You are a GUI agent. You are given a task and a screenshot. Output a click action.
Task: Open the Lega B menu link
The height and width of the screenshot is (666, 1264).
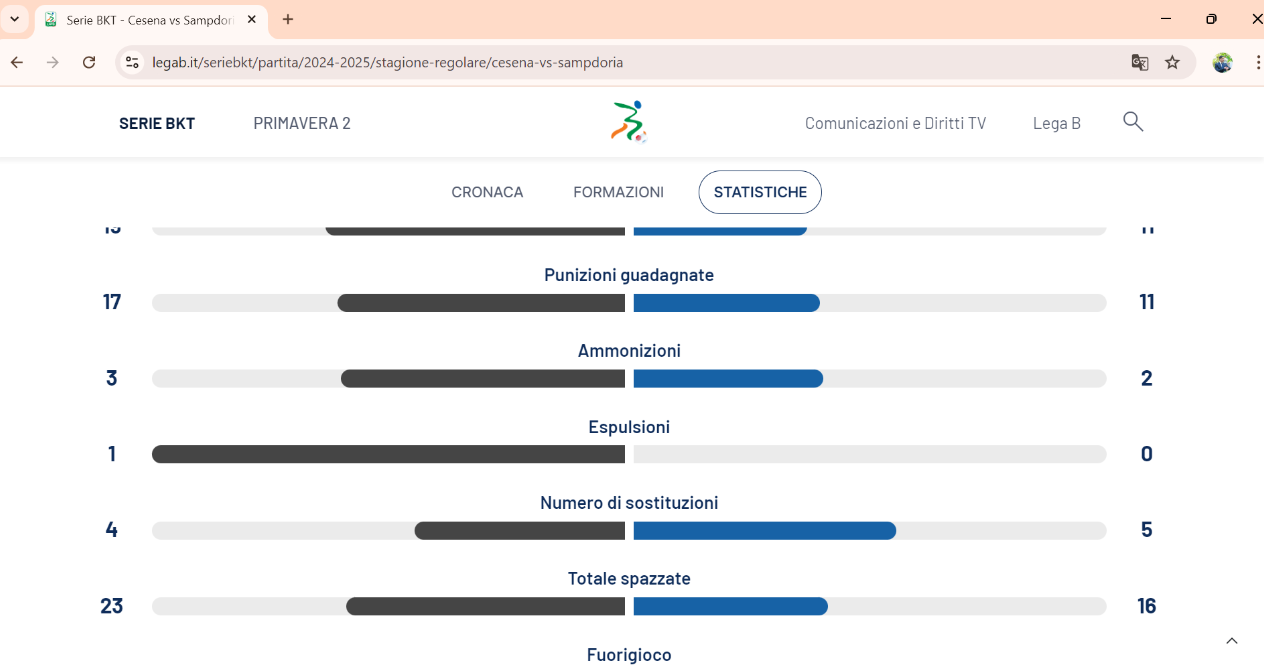[x=1056, y=123]
